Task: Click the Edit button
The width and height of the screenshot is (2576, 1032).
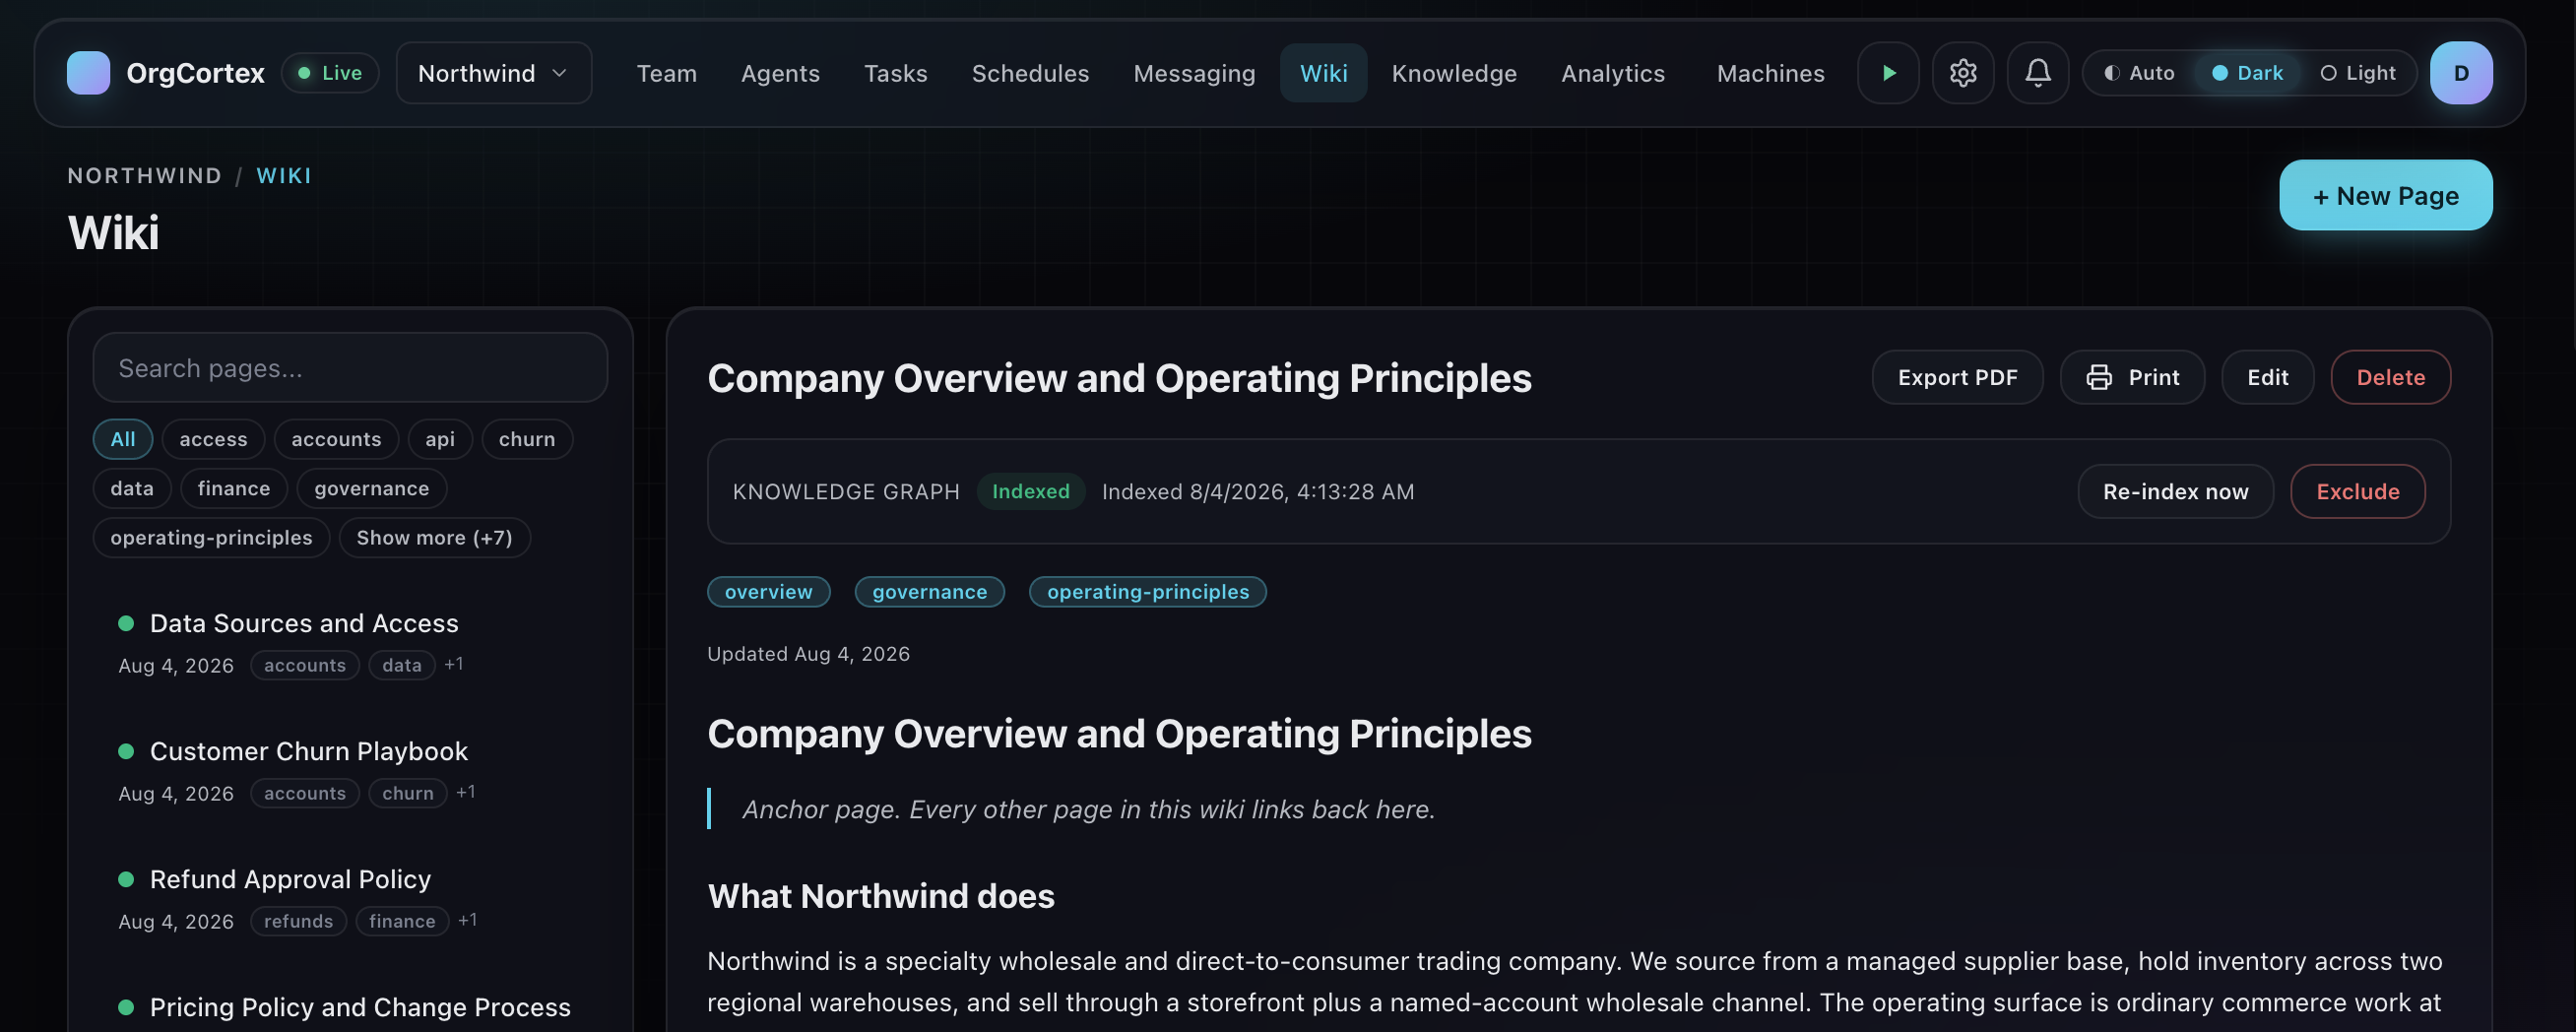Action: click(2267, 377)
